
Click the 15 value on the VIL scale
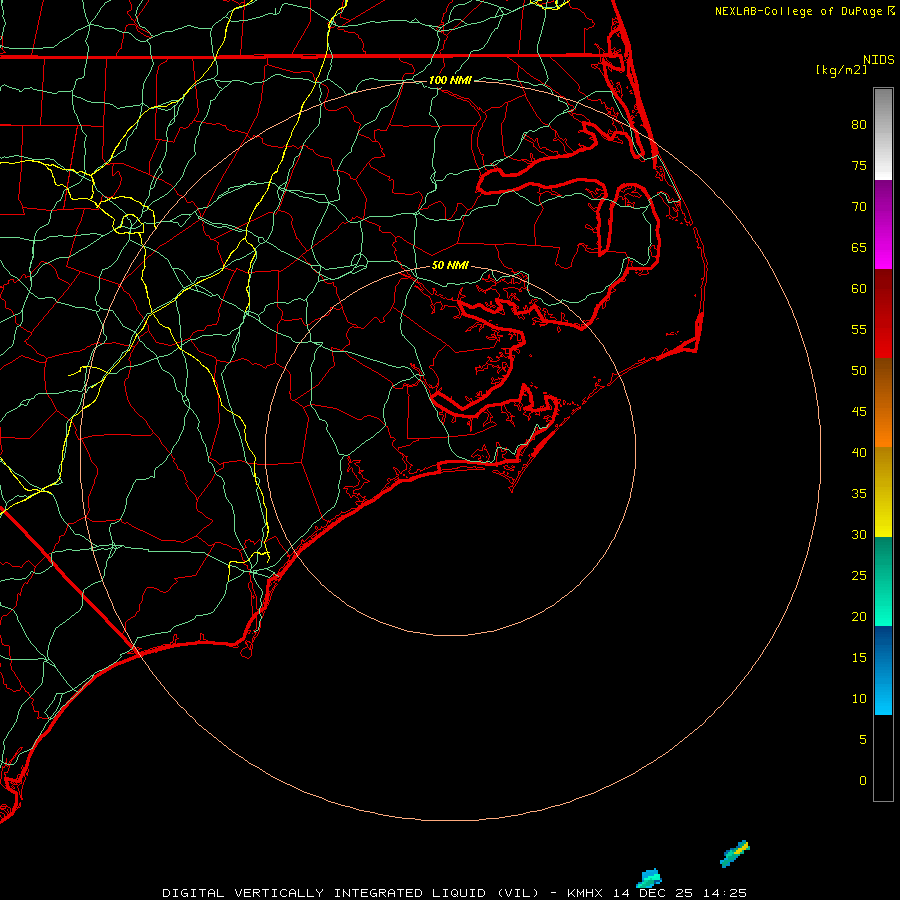pyautogui.click(x=859, y=658)
